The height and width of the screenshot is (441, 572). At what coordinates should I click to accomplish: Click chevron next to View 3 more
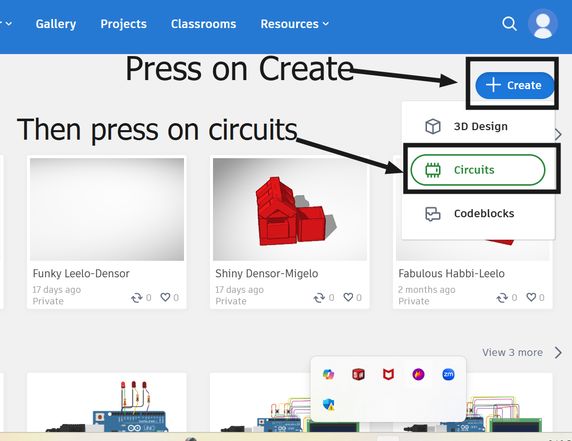pos(558,353)
